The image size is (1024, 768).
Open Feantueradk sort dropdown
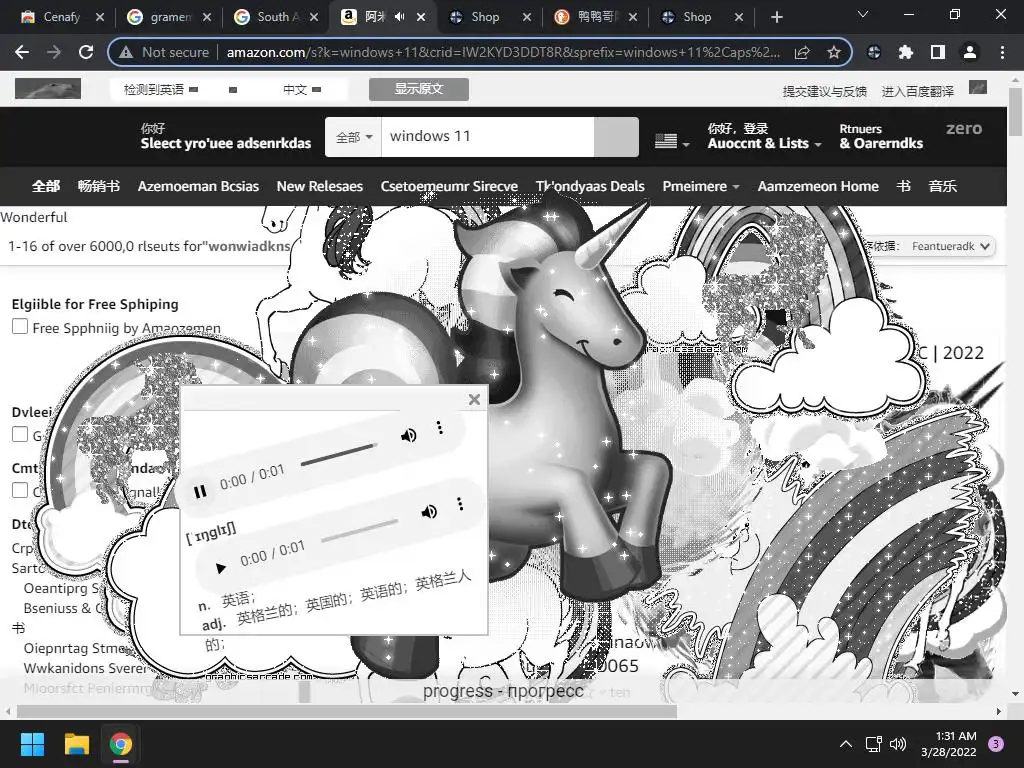coord(951,246)
